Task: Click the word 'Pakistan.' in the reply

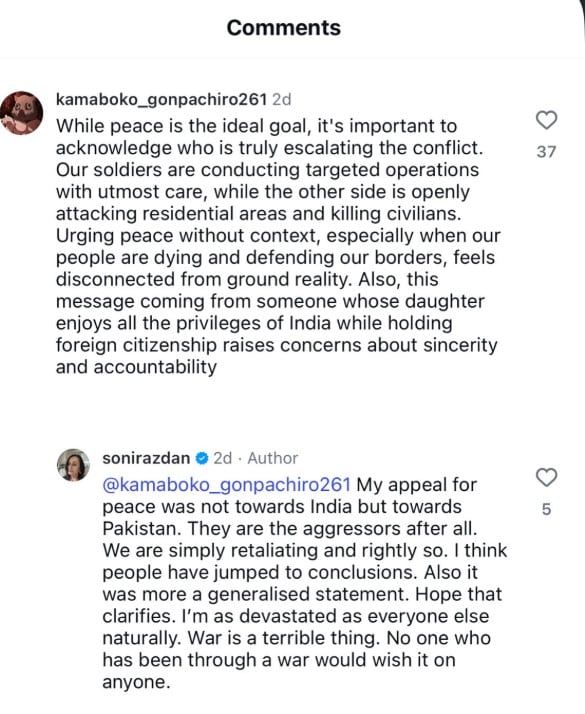Action: [142, 529]
